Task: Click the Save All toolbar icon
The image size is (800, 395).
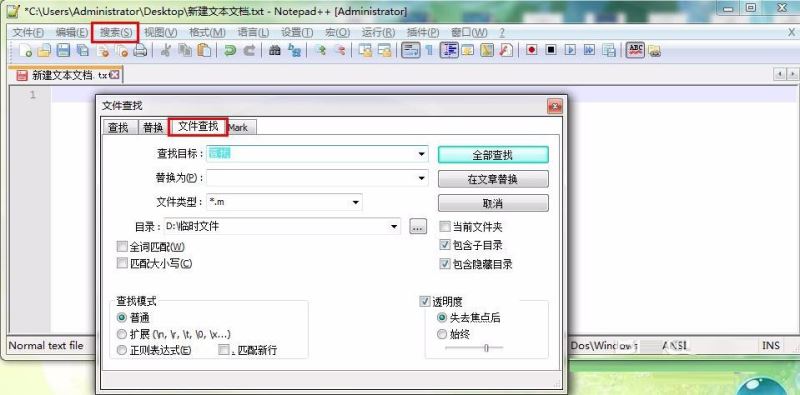Action: (x=83, y=51)
